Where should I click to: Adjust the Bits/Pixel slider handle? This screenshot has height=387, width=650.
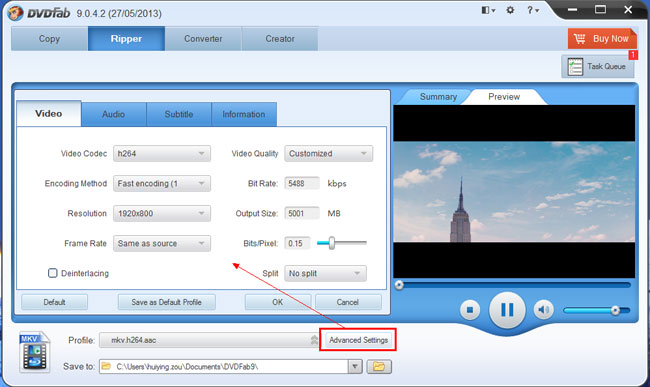tap(332, 243)
